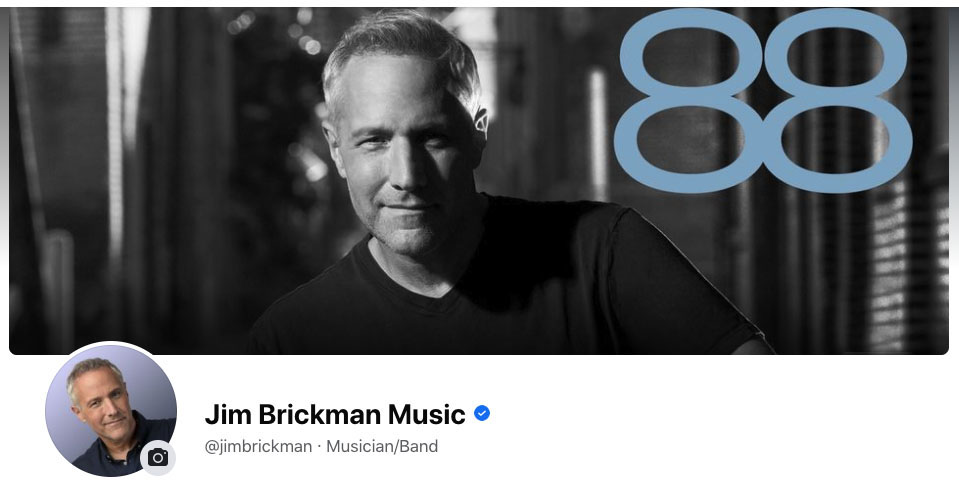Image resolution: width=959 pixels, height=489 pixels.
Task: Click the black t-shirt in cover photo
Action: pos(508,287)
